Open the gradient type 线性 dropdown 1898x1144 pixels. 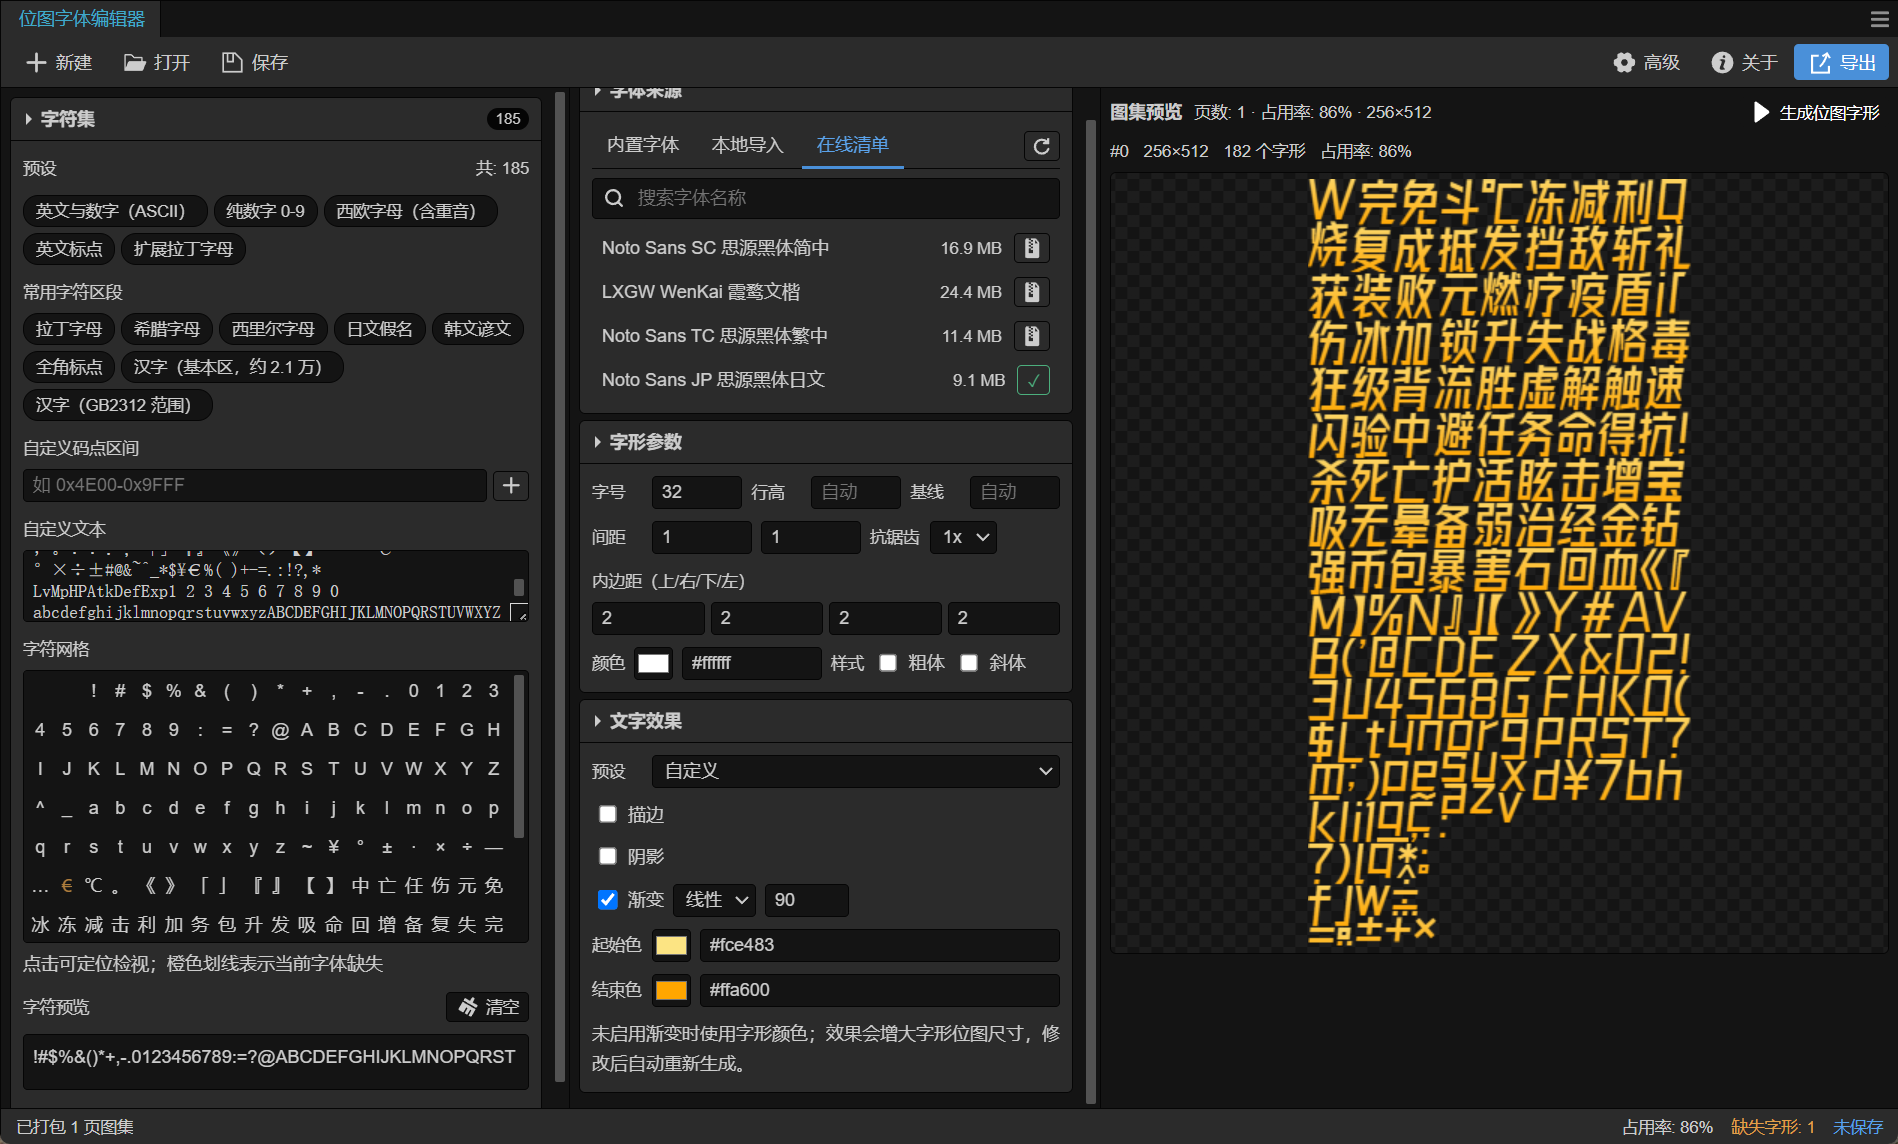tap(715, 900)
